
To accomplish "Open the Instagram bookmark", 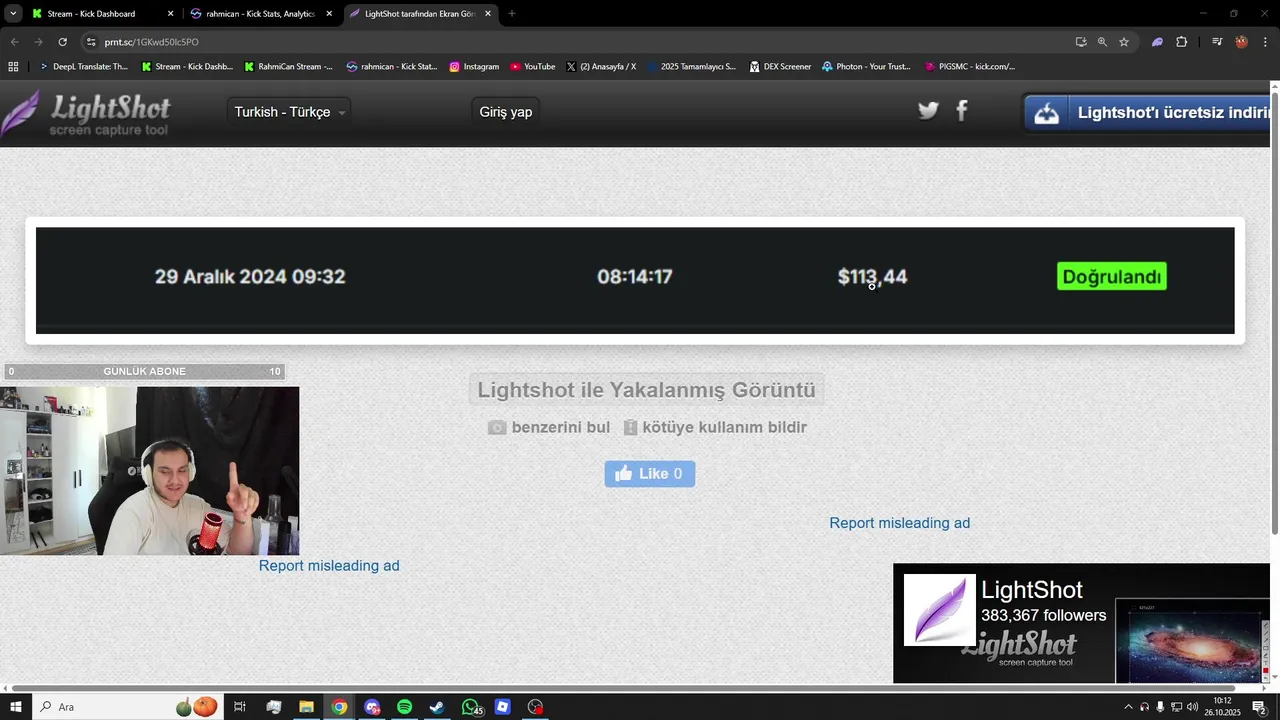I will click(474, 67).
